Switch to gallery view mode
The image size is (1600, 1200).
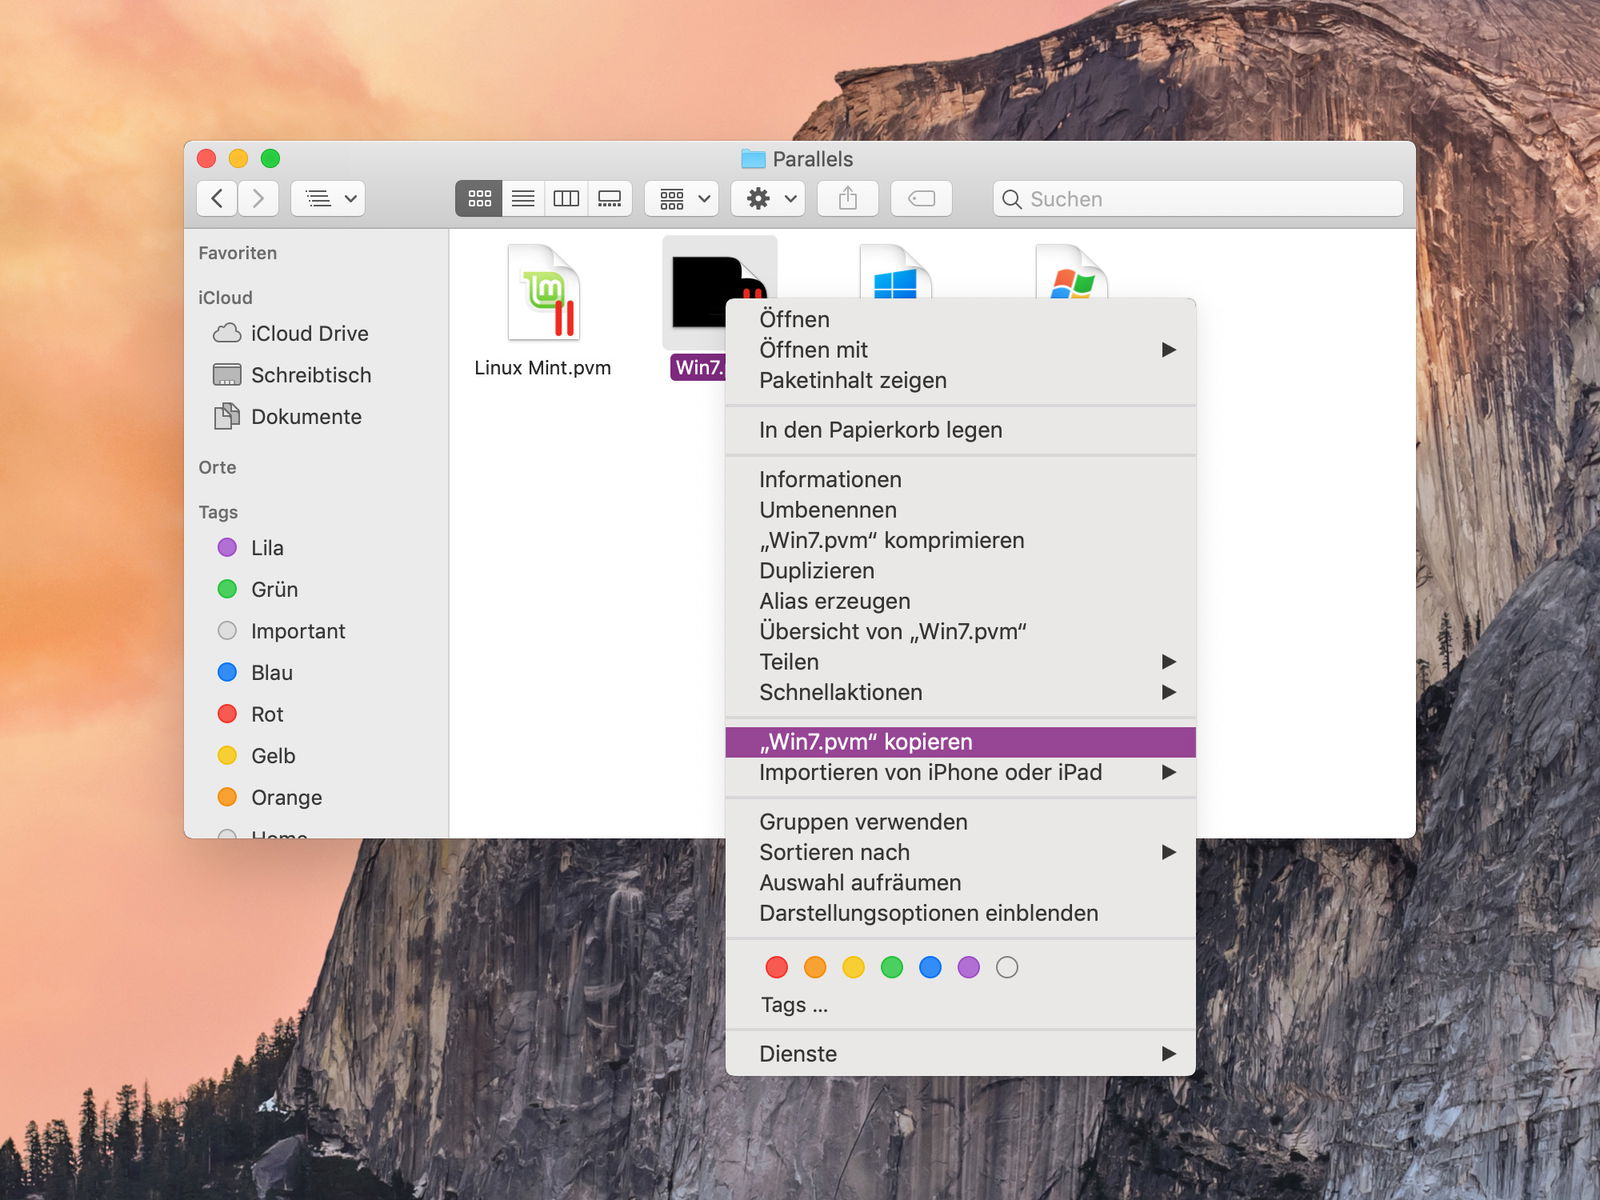(x=610, y=198)
